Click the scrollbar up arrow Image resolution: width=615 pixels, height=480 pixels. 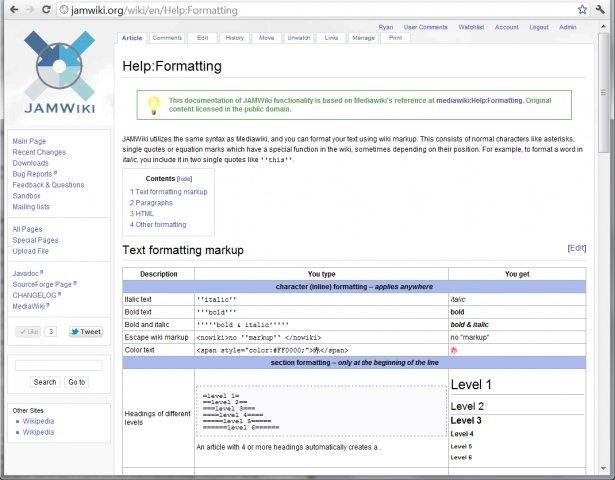pyautogui.click(x=603, y=26)
